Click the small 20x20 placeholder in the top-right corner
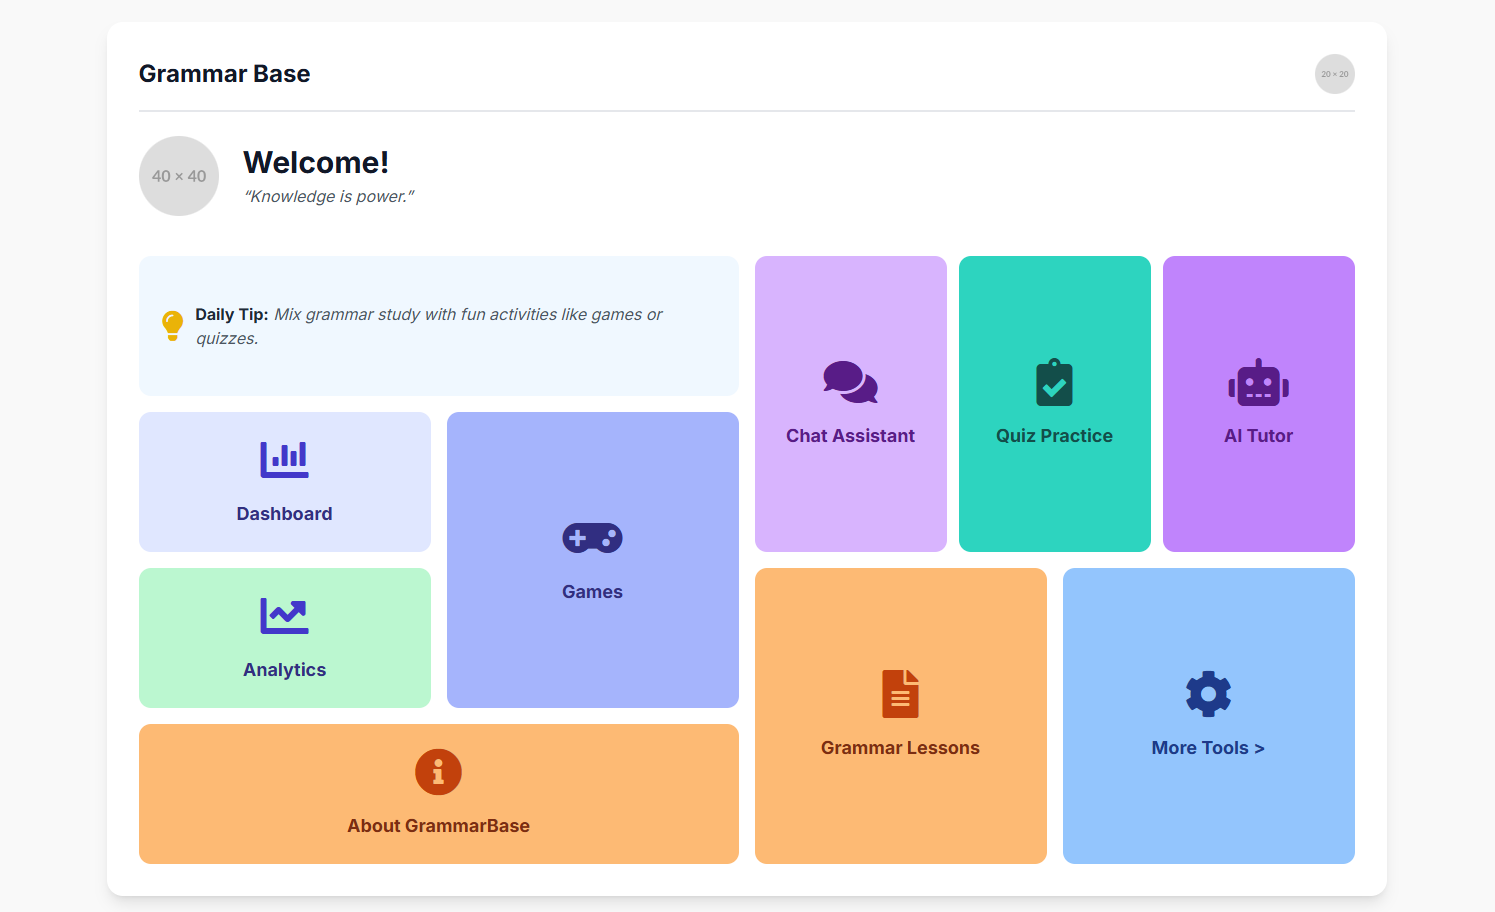Viewport: 1495px width, 912px height. click(1335, 74)
